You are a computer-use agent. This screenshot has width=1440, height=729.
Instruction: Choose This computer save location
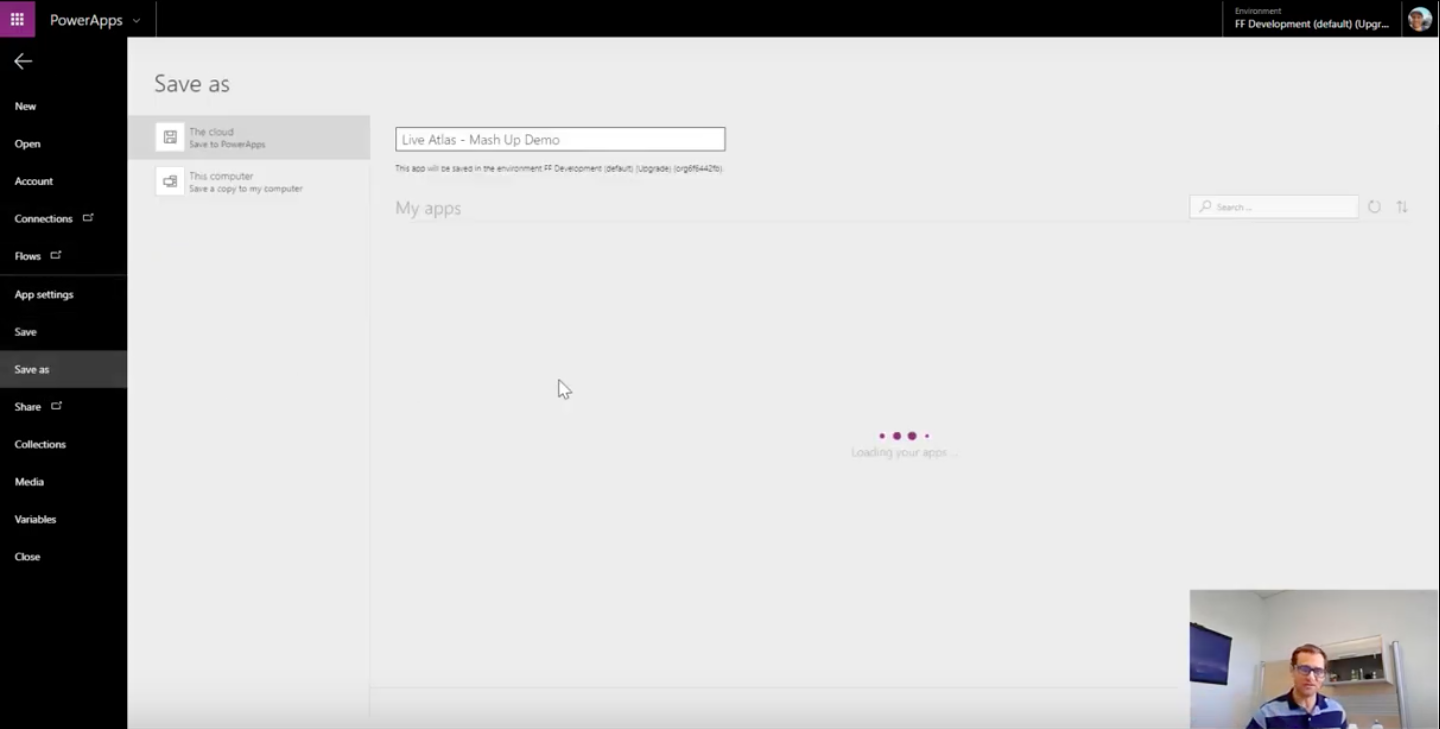248,181
